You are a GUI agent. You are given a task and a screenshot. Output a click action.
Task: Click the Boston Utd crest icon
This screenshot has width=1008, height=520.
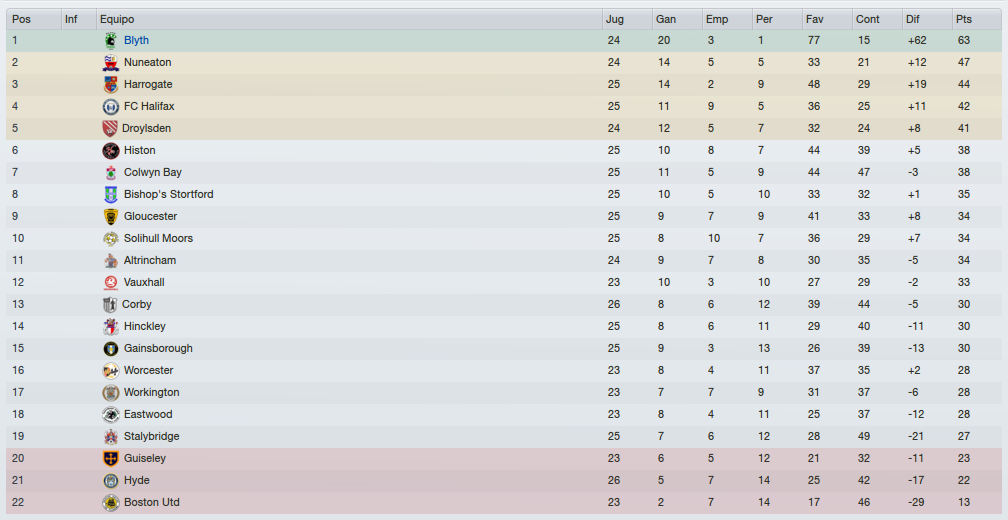point(111,502)
